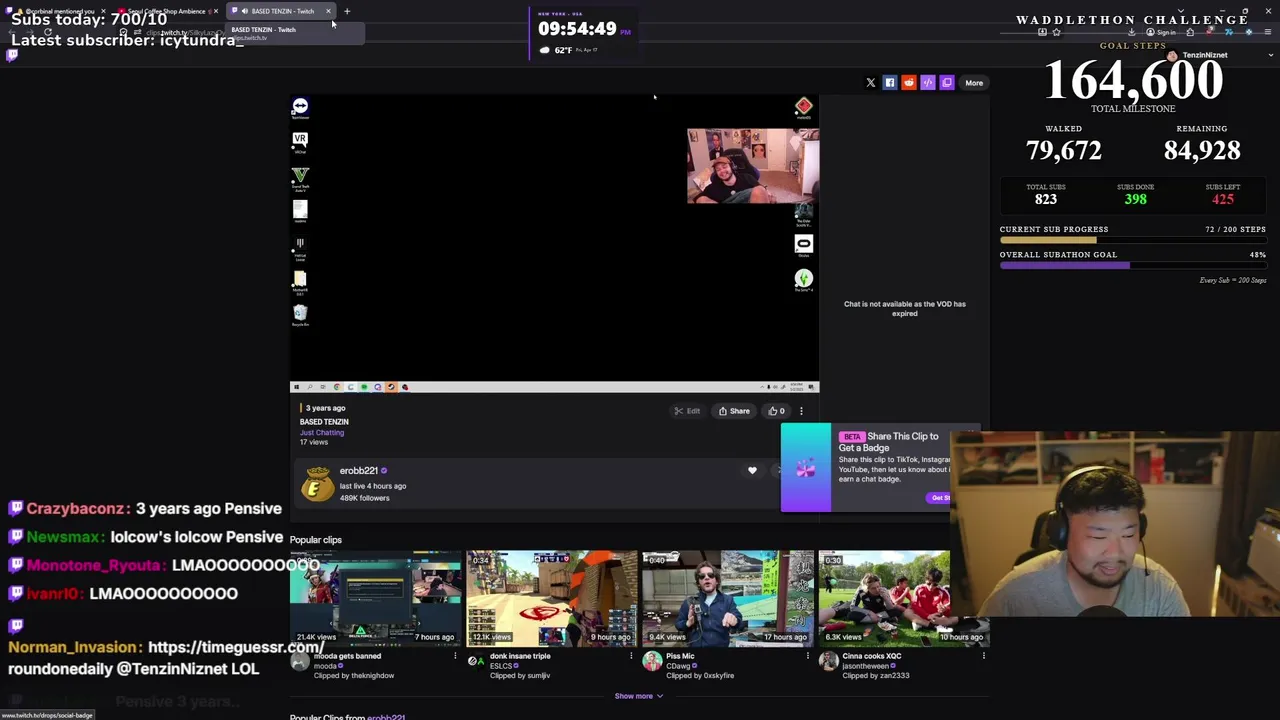The height and width of the screenshot is (720, 1280).
Task: Click the 3 years ago clip date text
Action: tap(325, 408)
